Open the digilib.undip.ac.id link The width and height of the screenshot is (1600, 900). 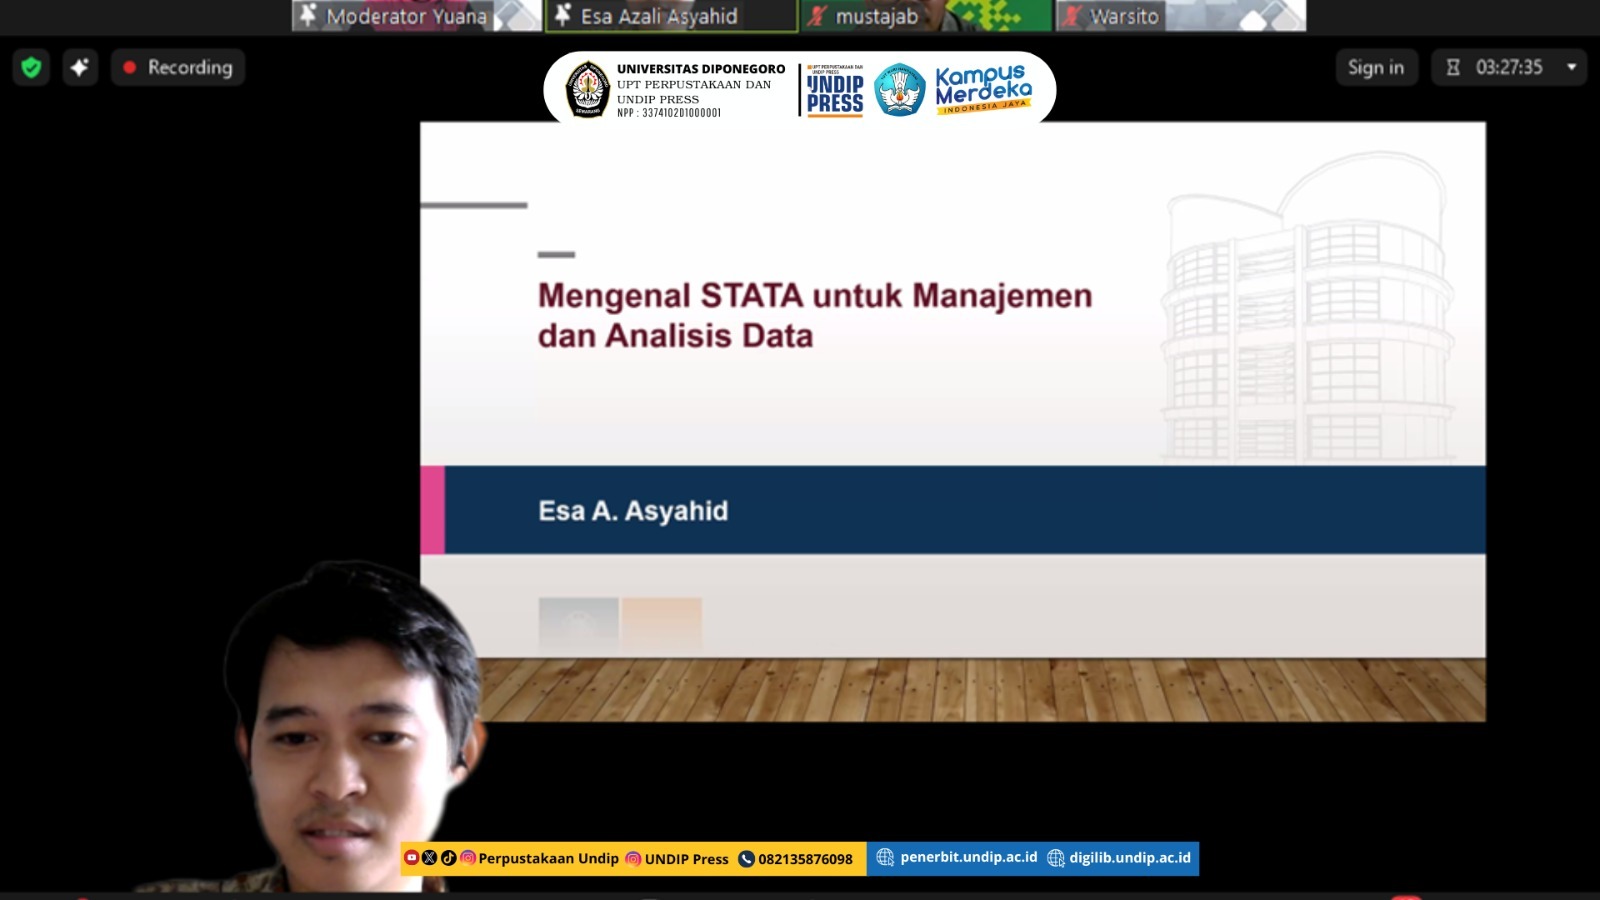(x=1129, y=857)
